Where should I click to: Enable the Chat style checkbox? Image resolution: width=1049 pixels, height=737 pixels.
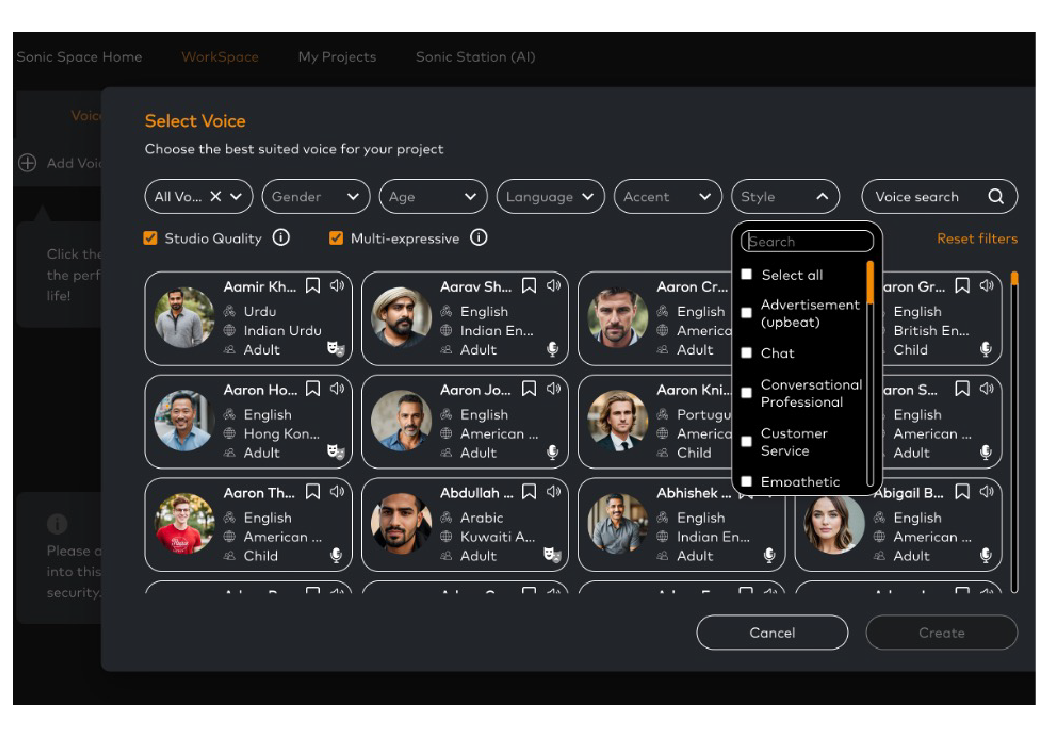pos(746,353)
